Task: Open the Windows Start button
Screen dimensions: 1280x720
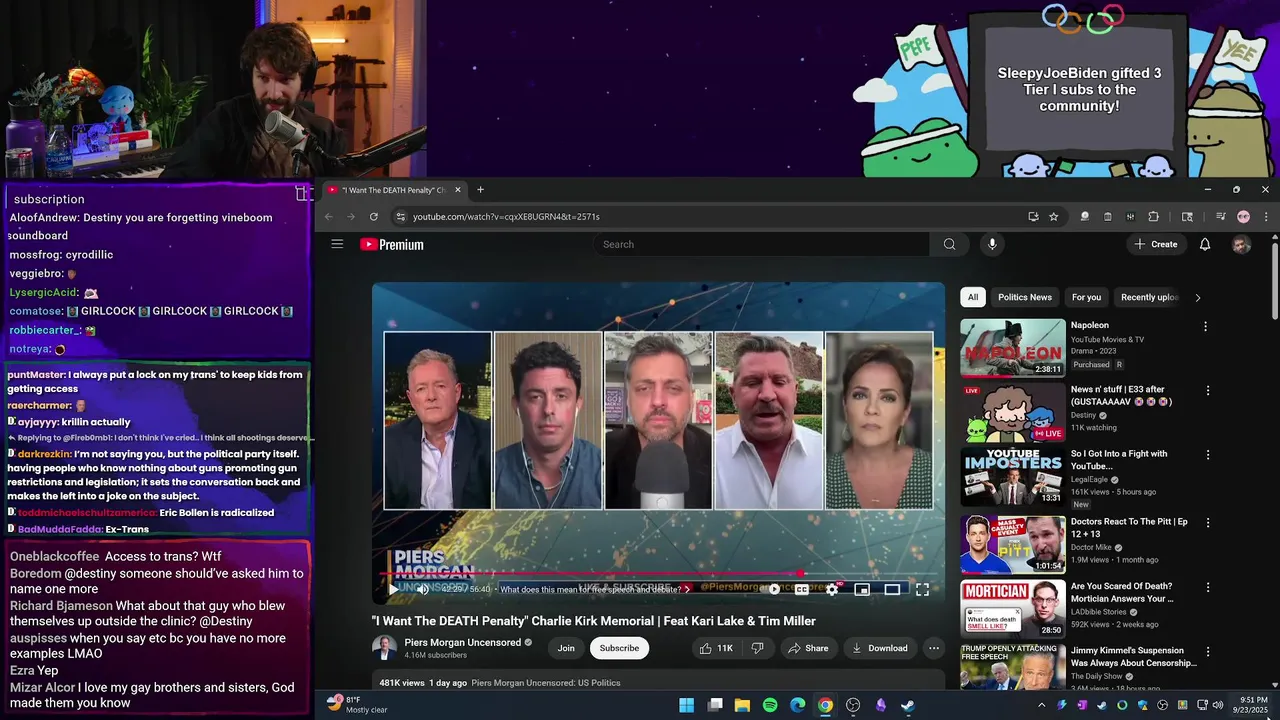Action: click(687, 705)
